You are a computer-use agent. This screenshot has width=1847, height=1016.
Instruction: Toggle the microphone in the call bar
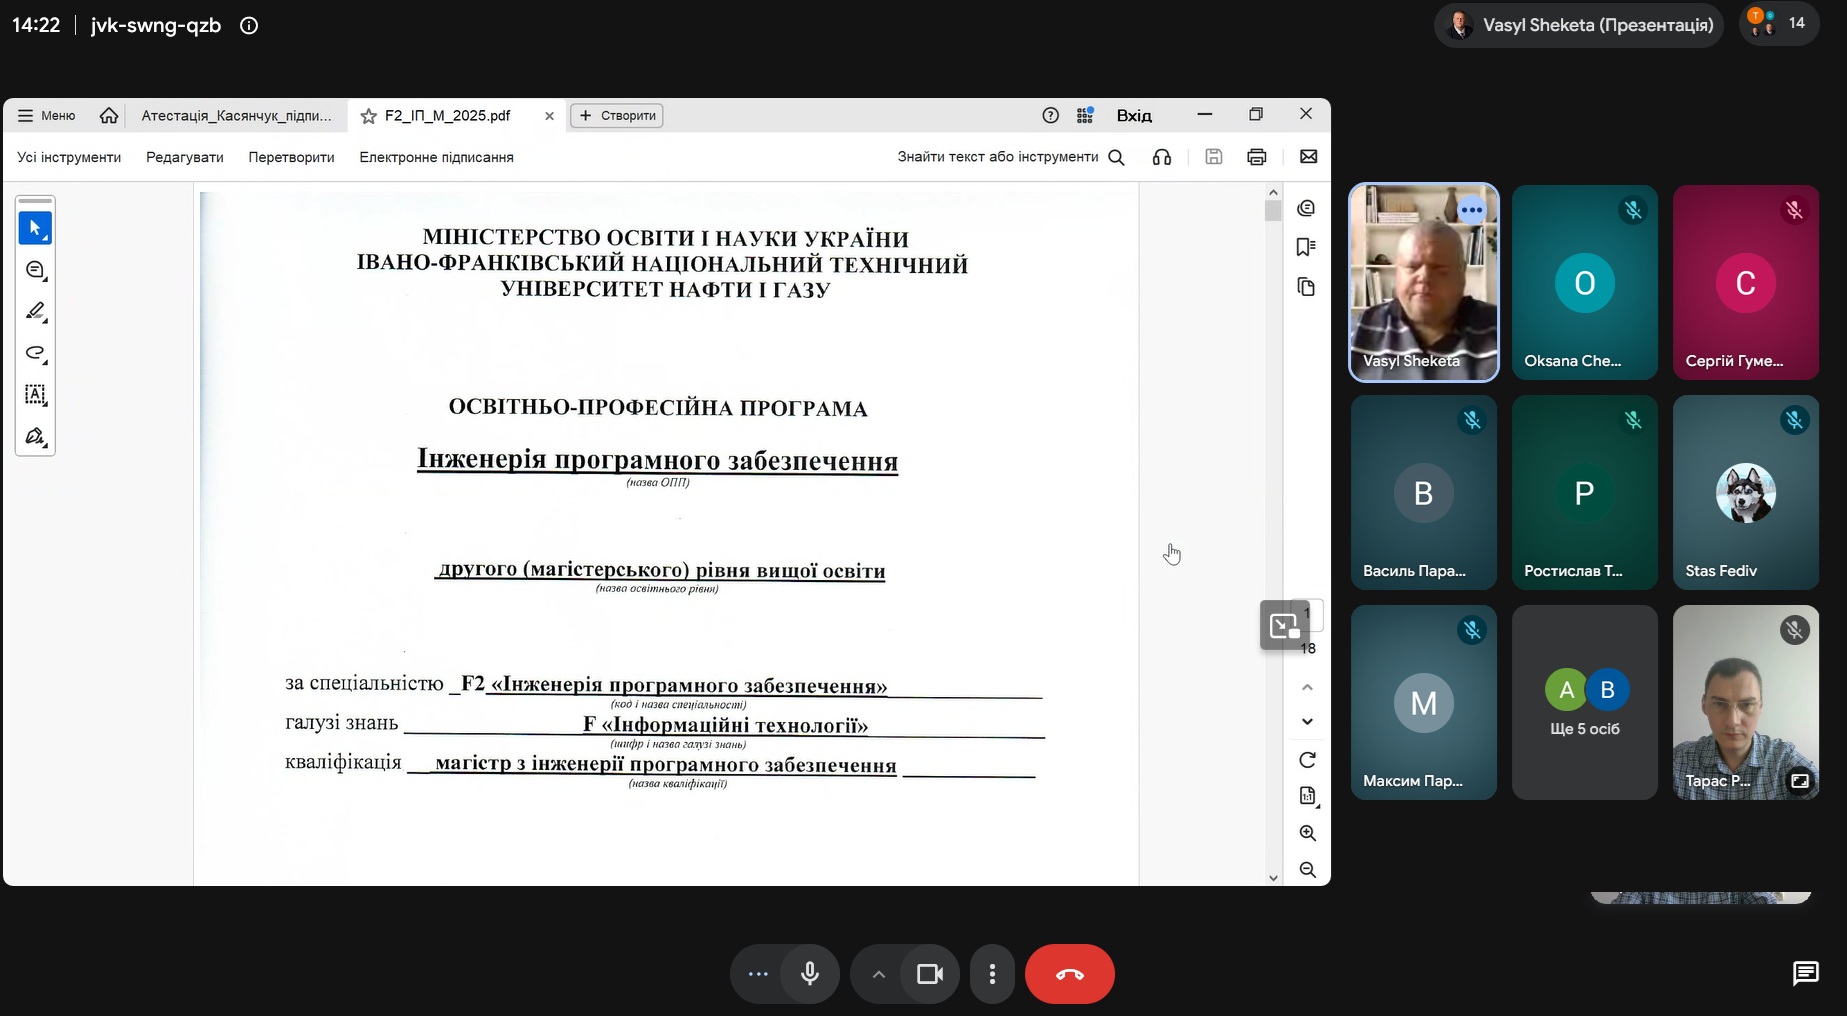[810, 974]
